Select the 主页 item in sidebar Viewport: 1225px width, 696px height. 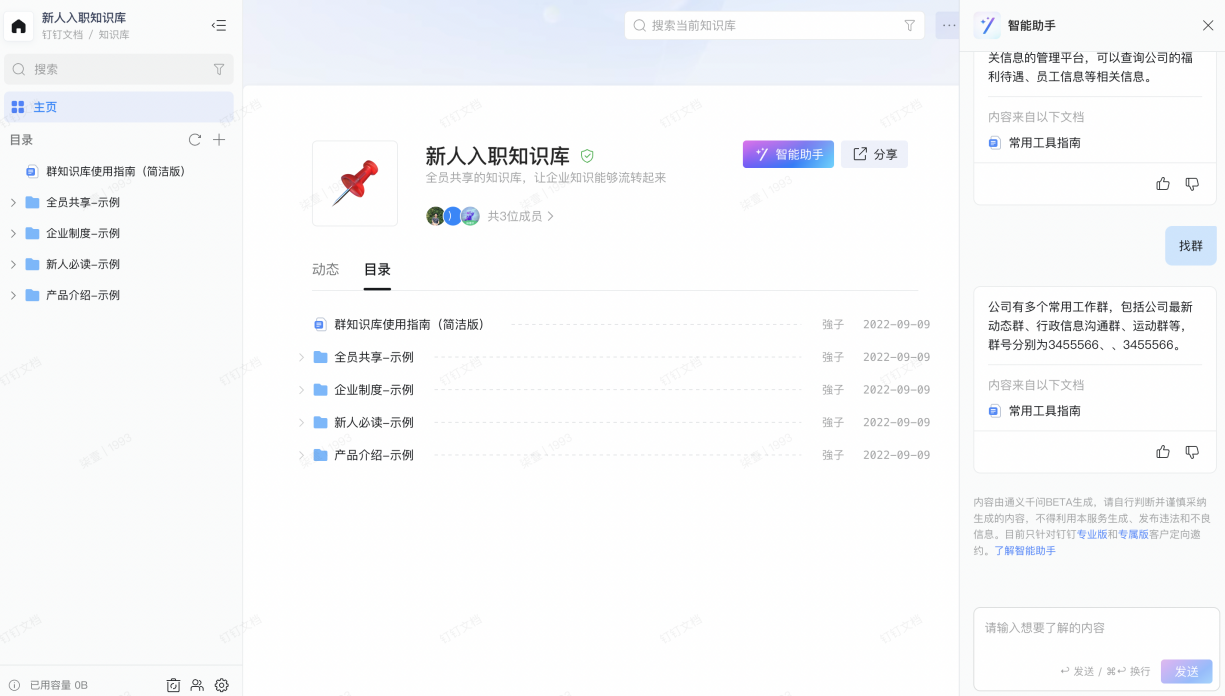(119, 107)
